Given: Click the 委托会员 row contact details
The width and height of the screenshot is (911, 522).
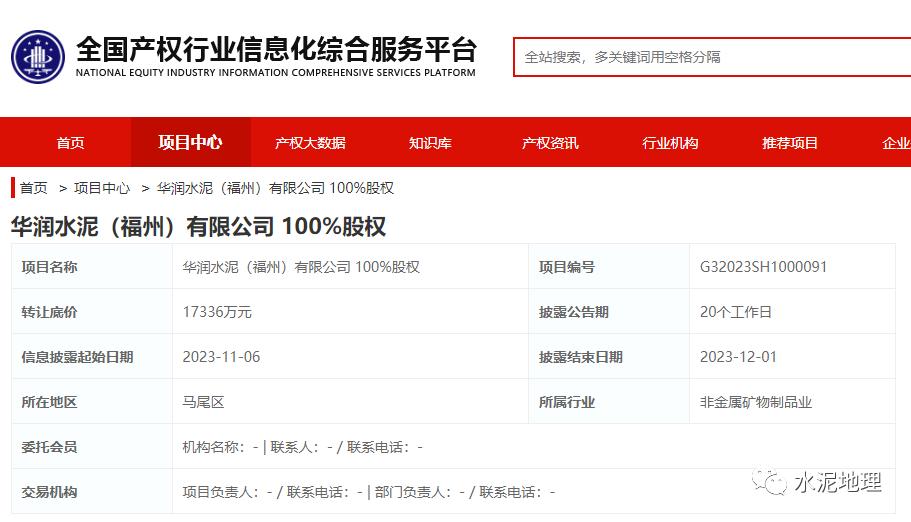Looking at the screenshot, I should click(303, 447).
